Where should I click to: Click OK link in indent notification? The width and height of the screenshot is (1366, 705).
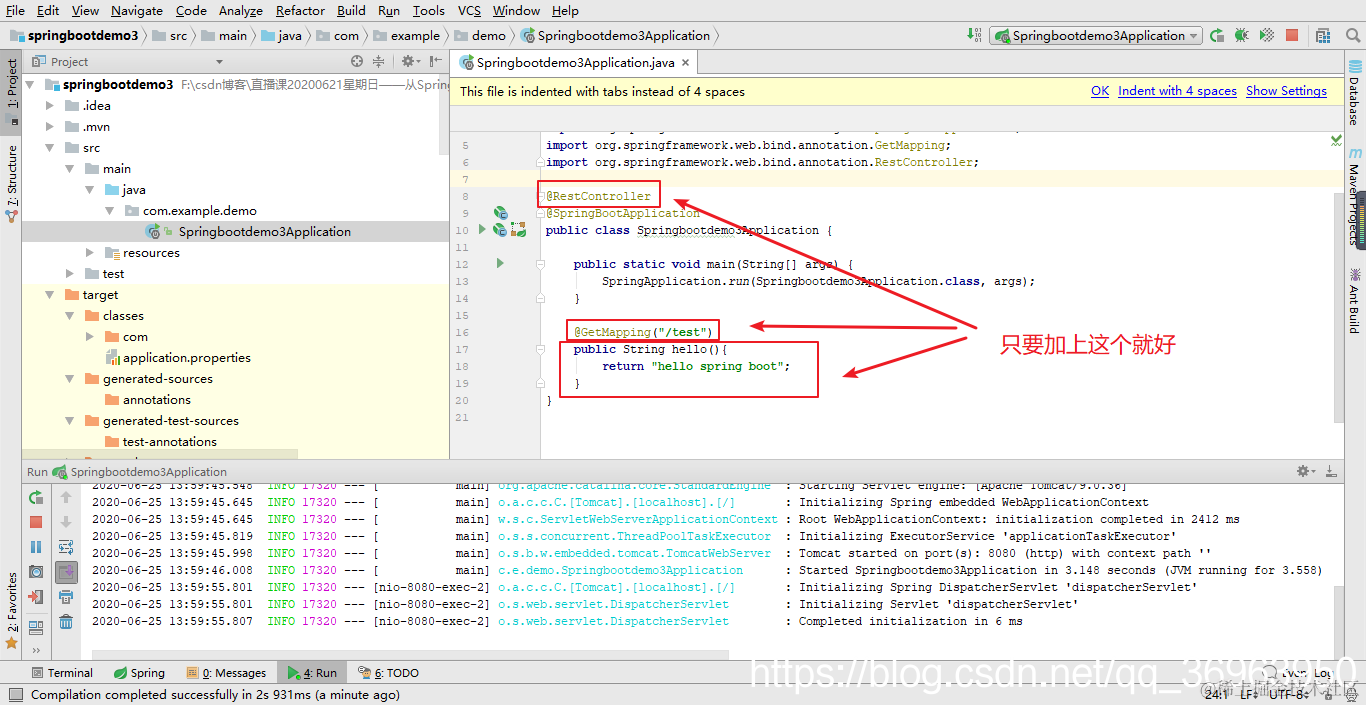1100,91
